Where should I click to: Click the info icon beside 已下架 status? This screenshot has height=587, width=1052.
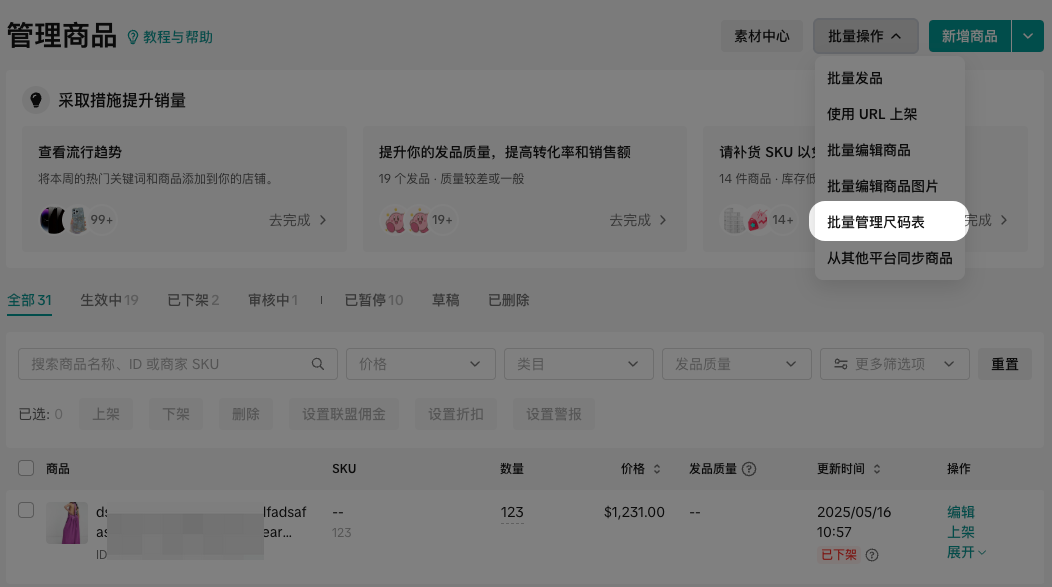[x=872, y=555]
